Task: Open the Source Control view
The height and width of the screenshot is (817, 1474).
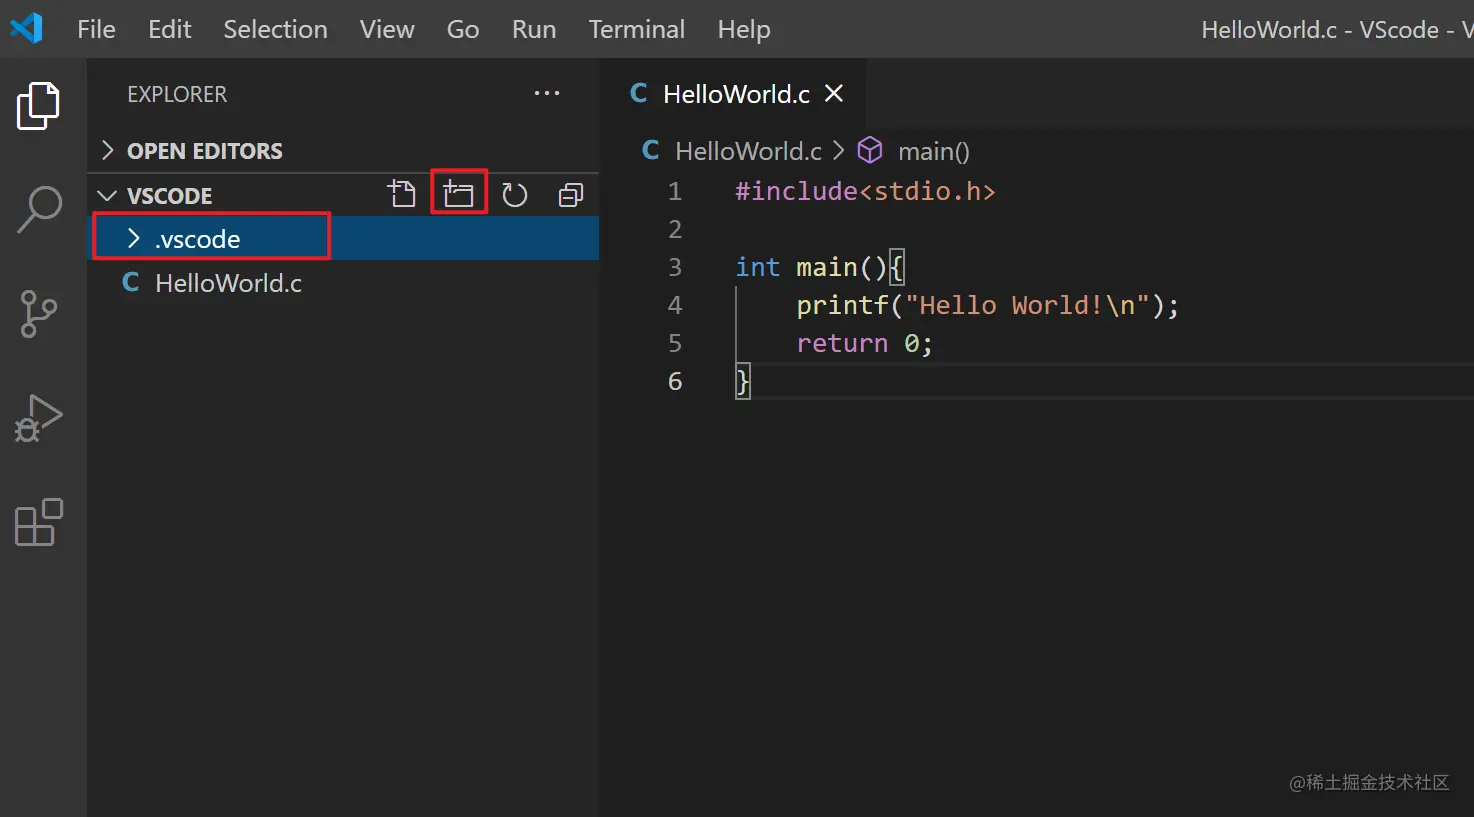Action: point(39,314)
